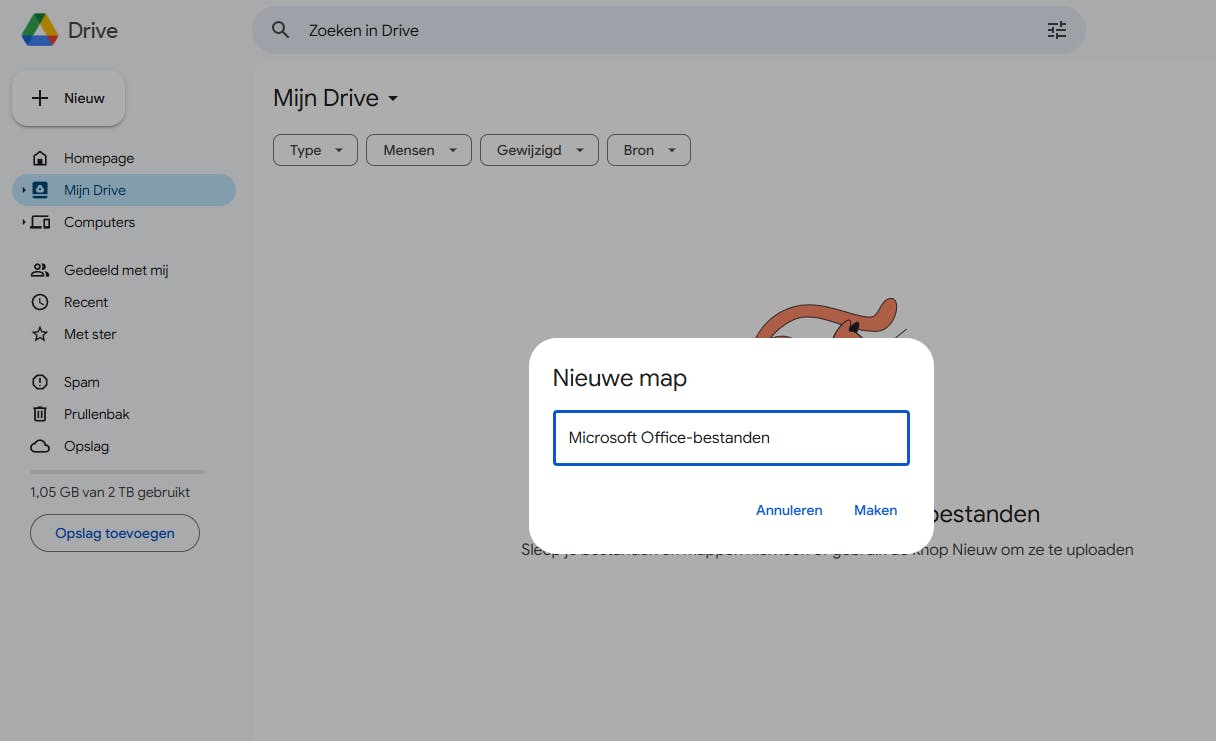Open Prullenbak section

pos(124,414)
